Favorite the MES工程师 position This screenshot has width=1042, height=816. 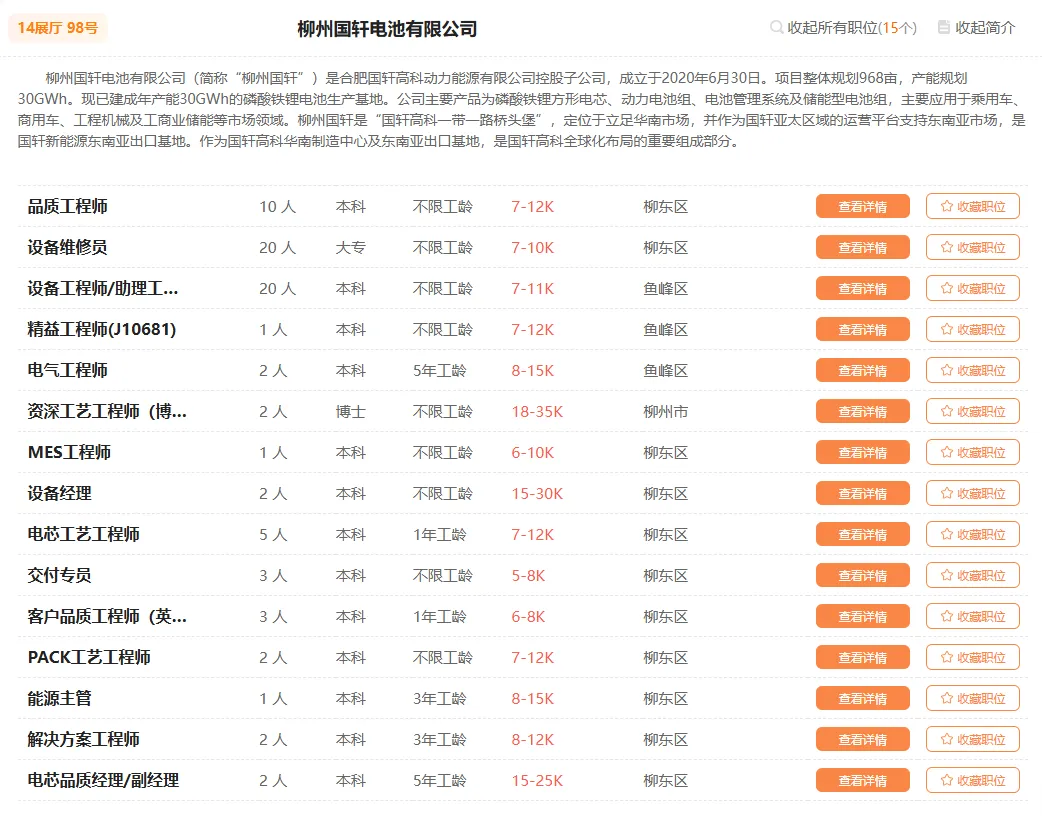[973, 453]
